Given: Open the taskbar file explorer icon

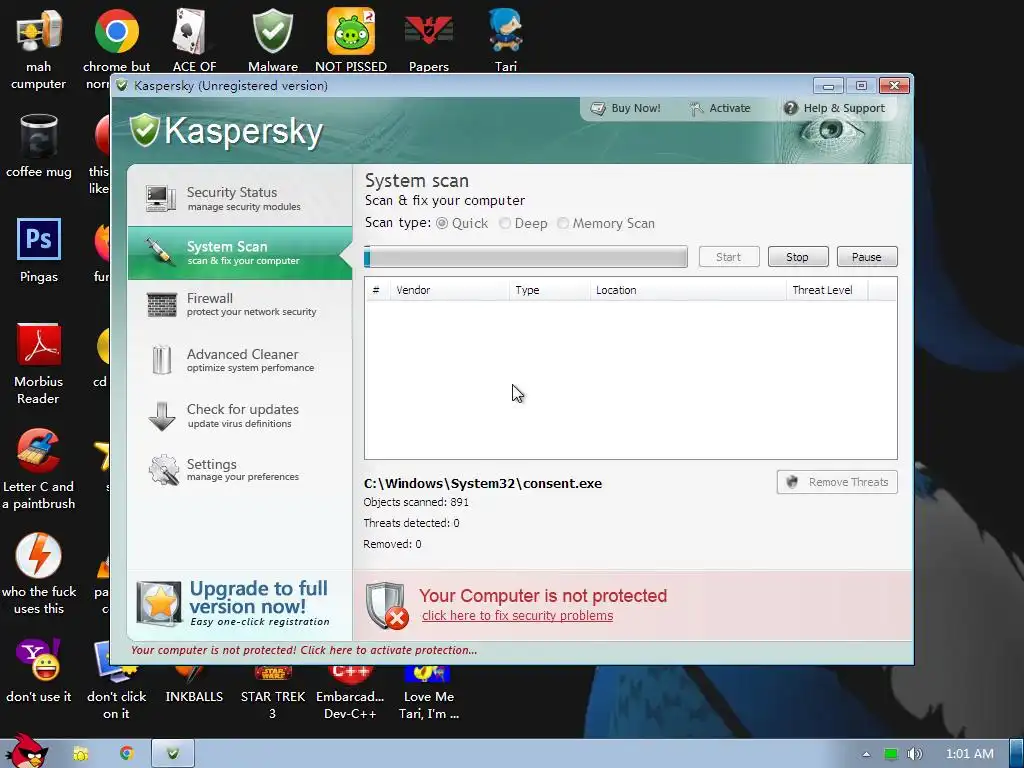Looking at the screenshot, I should point(81,754).
